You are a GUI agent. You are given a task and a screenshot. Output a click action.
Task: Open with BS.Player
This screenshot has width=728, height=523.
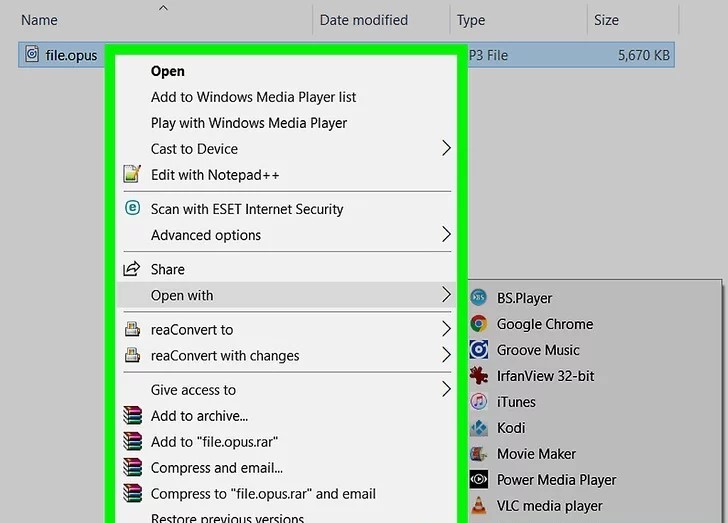pos(595,298)
